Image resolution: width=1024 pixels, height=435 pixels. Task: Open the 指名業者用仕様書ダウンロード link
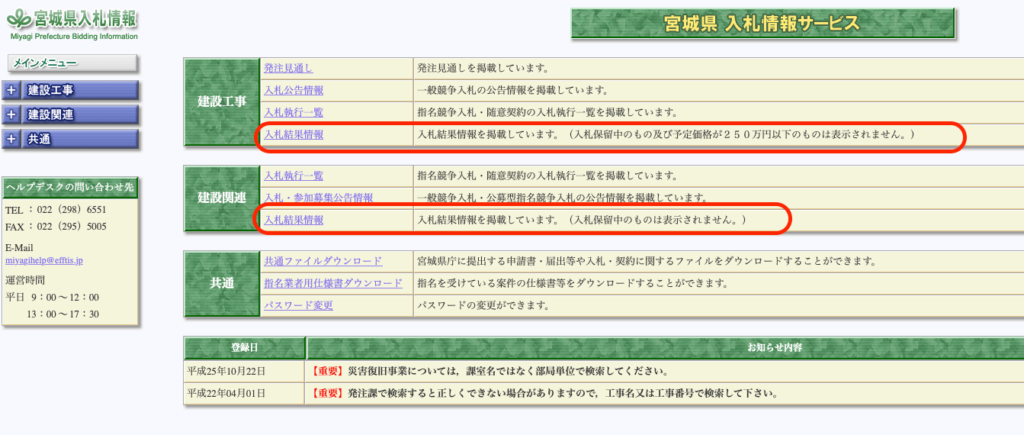[x=333, y=284]
